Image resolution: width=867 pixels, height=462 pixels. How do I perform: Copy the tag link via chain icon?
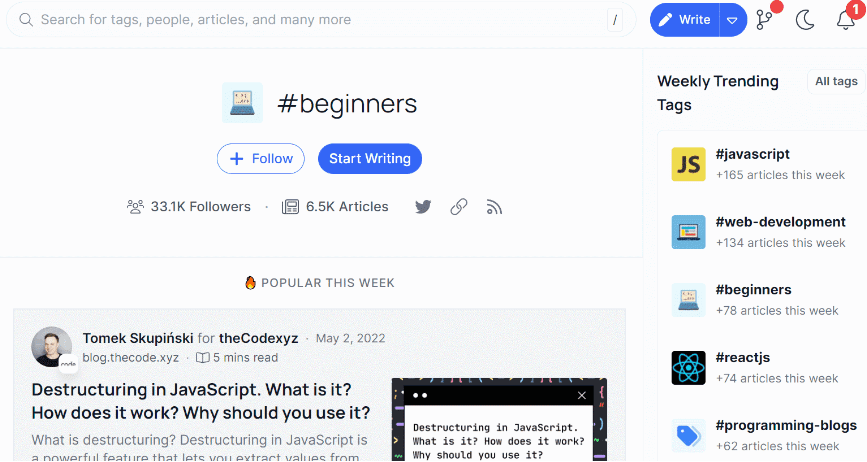459,207
